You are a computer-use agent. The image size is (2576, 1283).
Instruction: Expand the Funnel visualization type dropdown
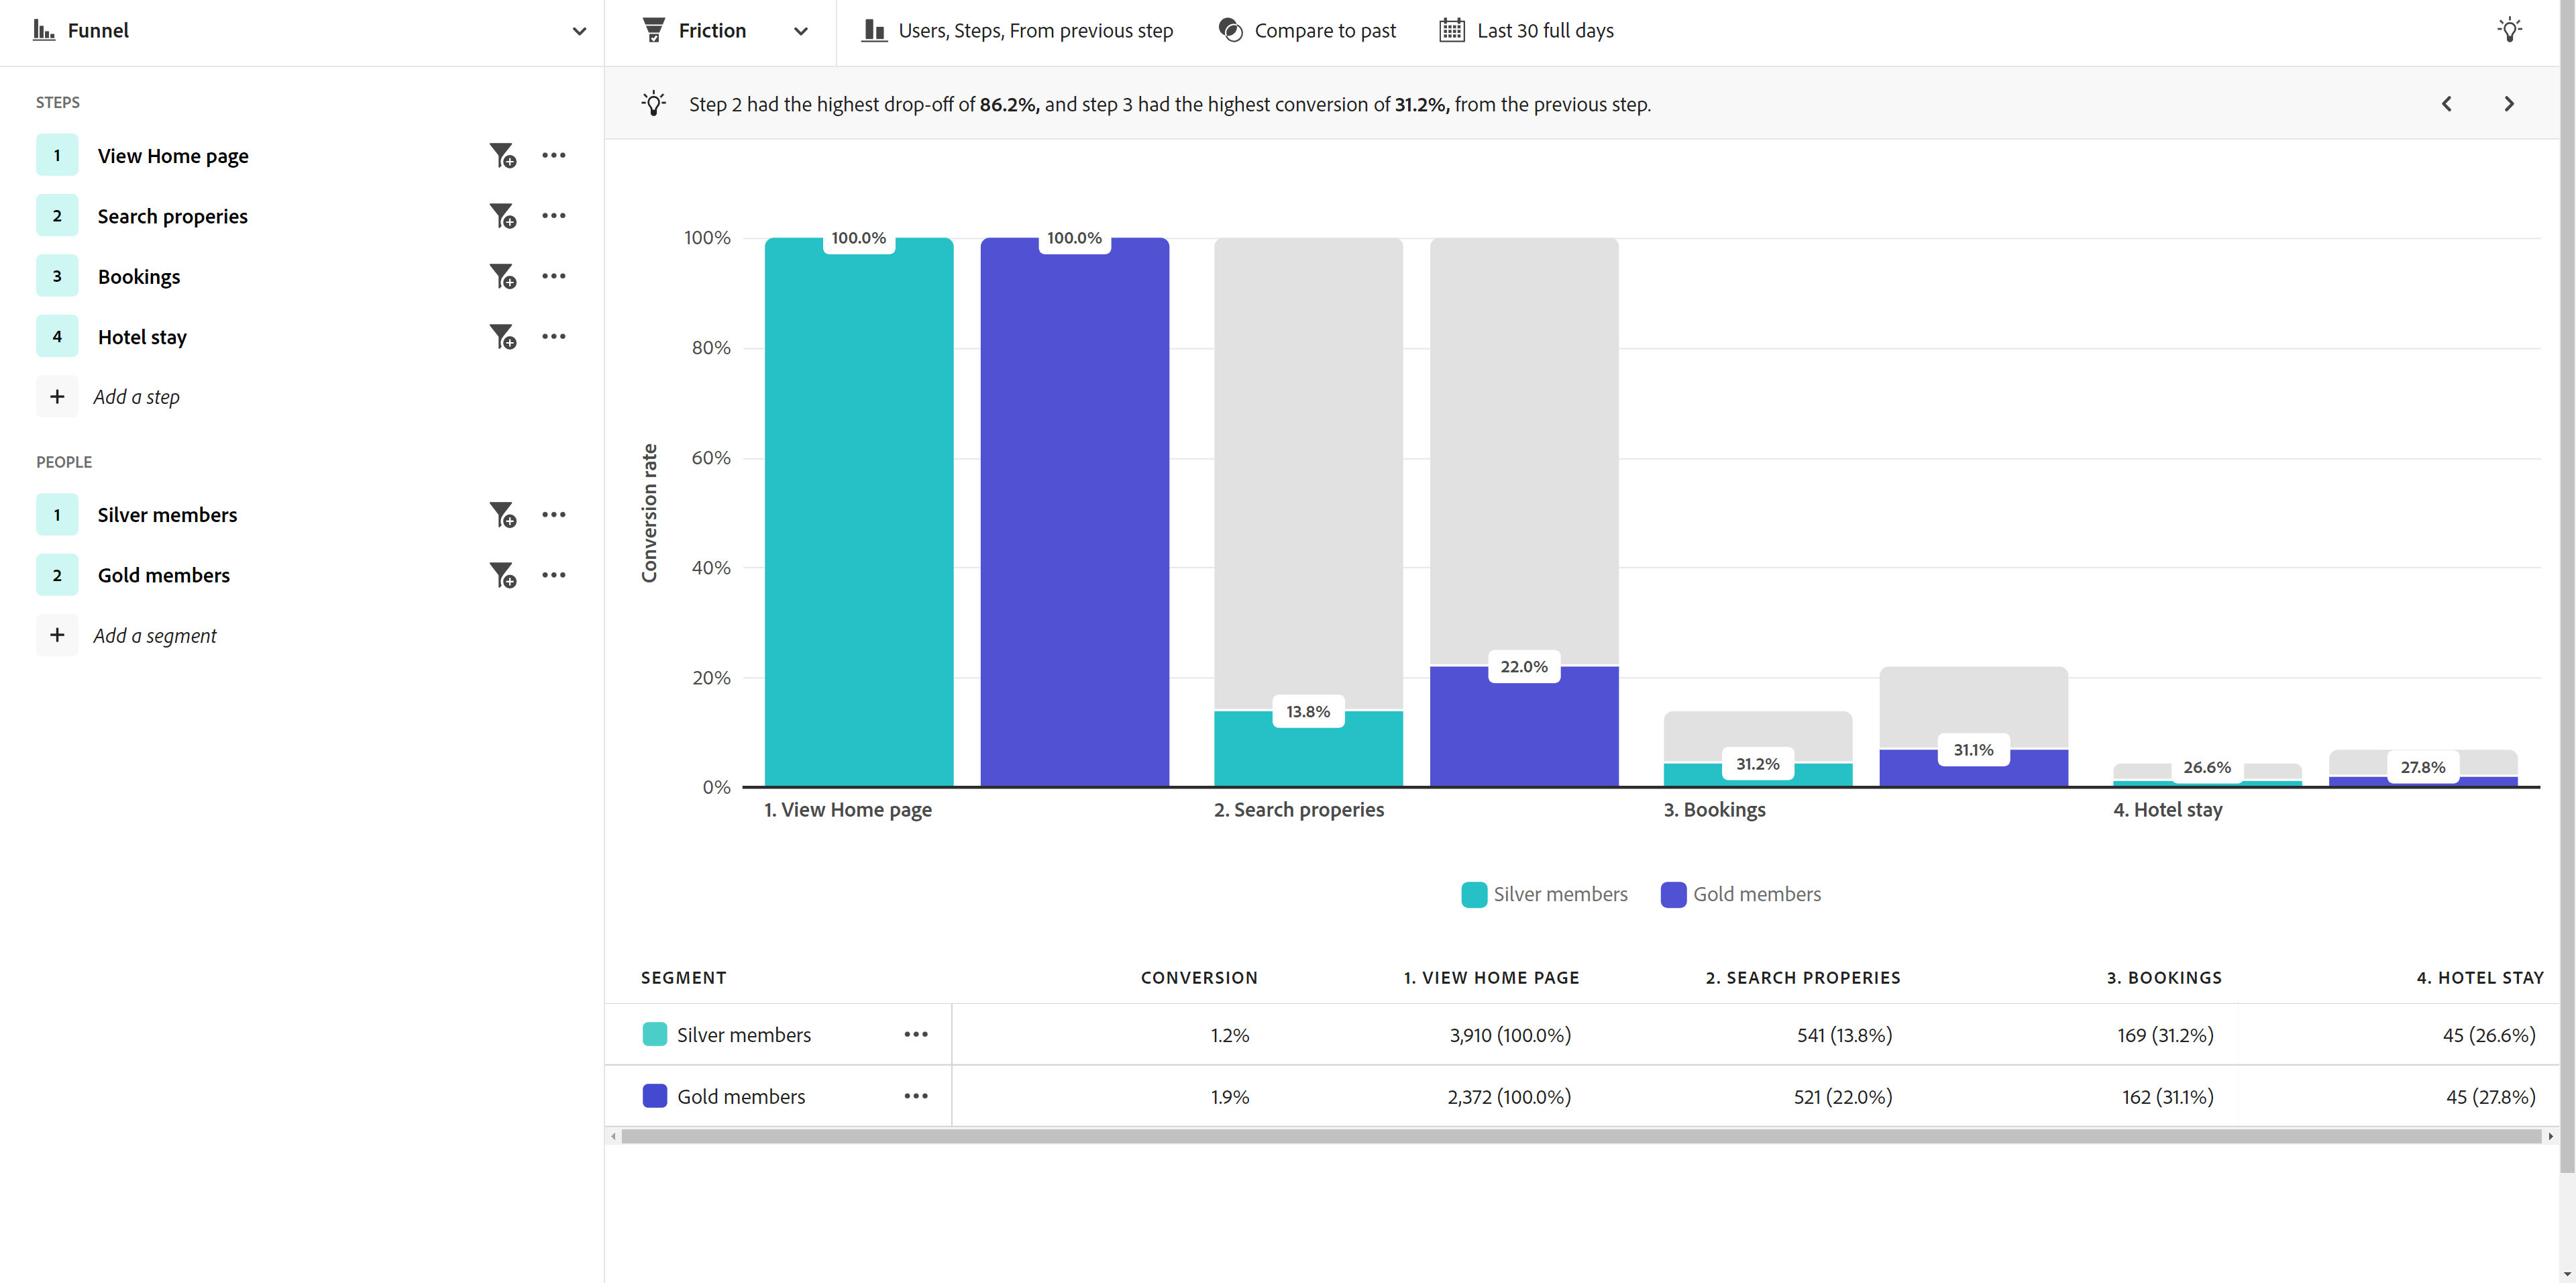tap(578, 30)
